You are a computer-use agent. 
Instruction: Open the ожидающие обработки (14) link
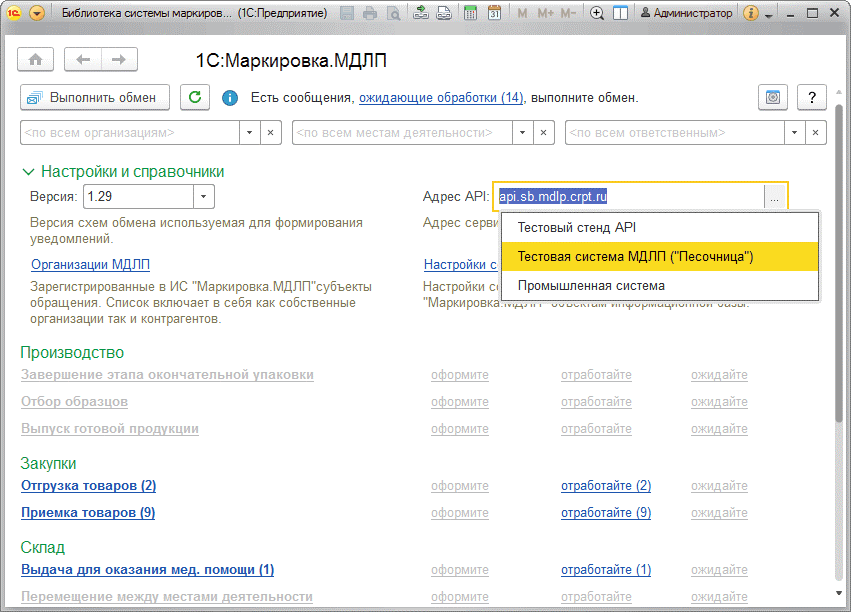click(x=441, y=98)
